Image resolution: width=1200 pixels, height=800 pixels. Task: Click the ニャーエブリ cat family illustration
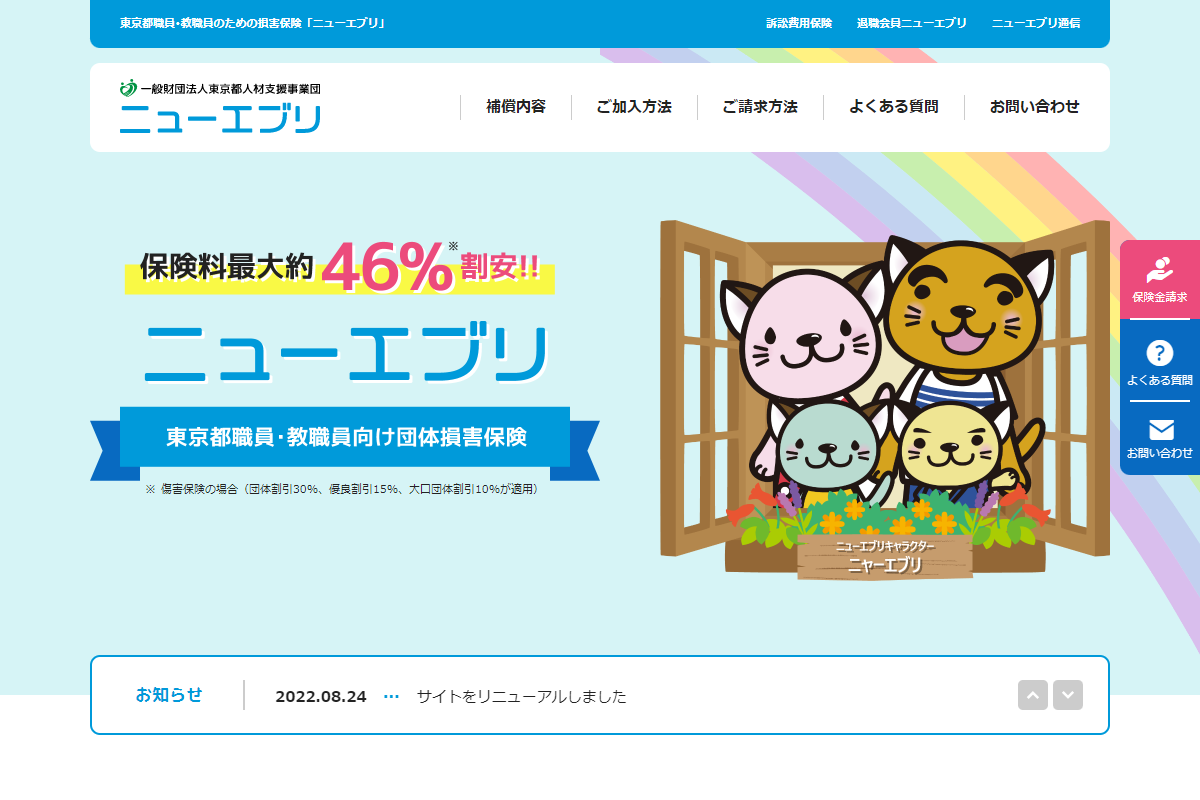pos(885,400)
